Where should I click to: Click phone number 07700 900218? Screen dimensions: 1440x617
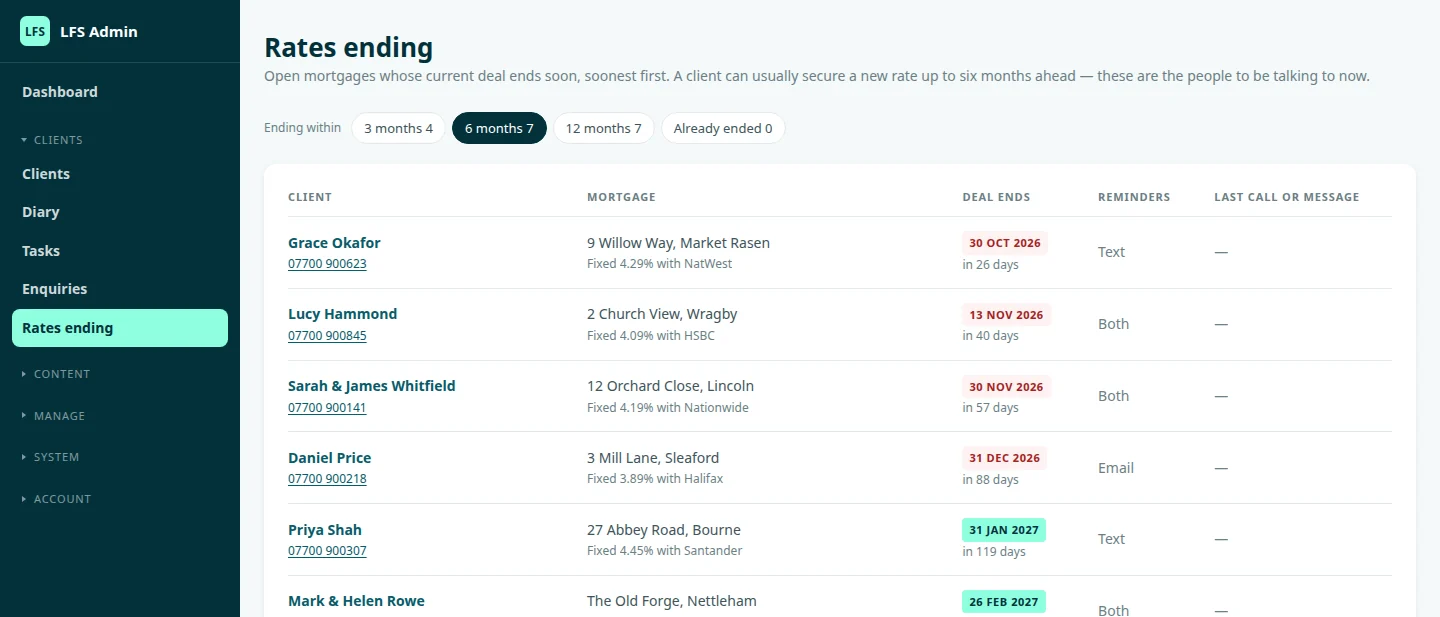[327, 479]
